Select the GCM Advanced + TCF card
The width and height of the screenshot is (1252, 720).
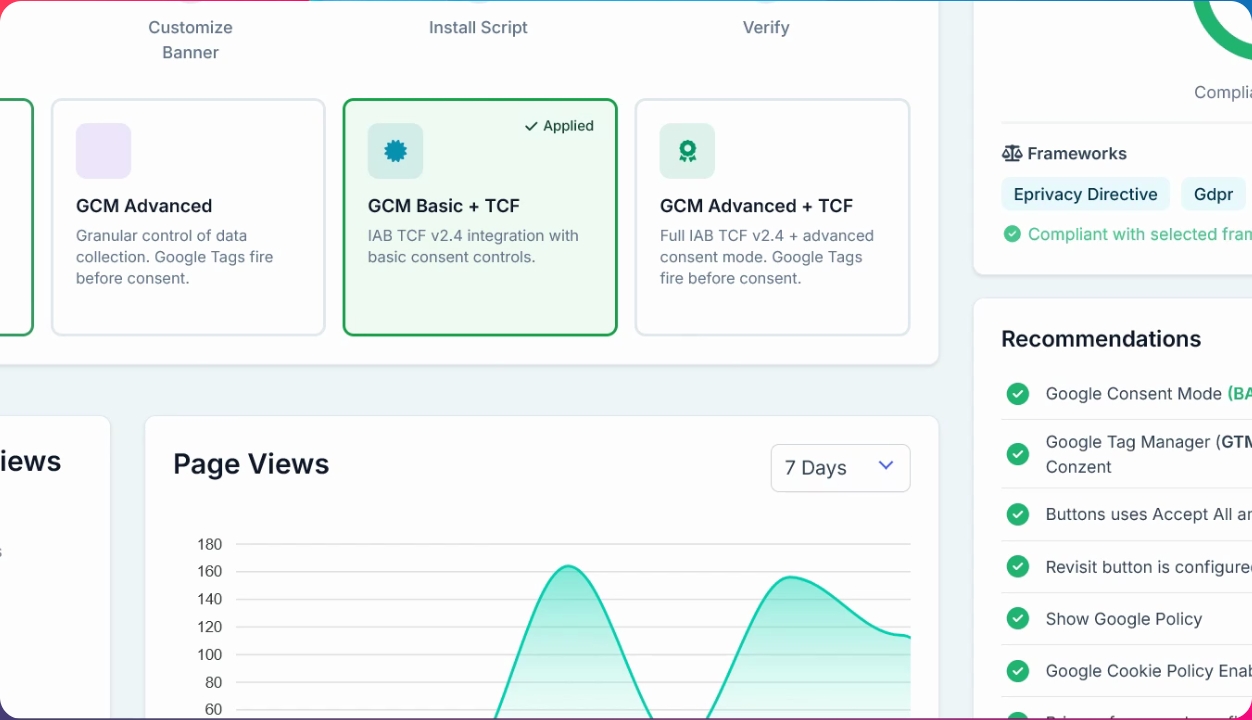(x=772, y=217)
